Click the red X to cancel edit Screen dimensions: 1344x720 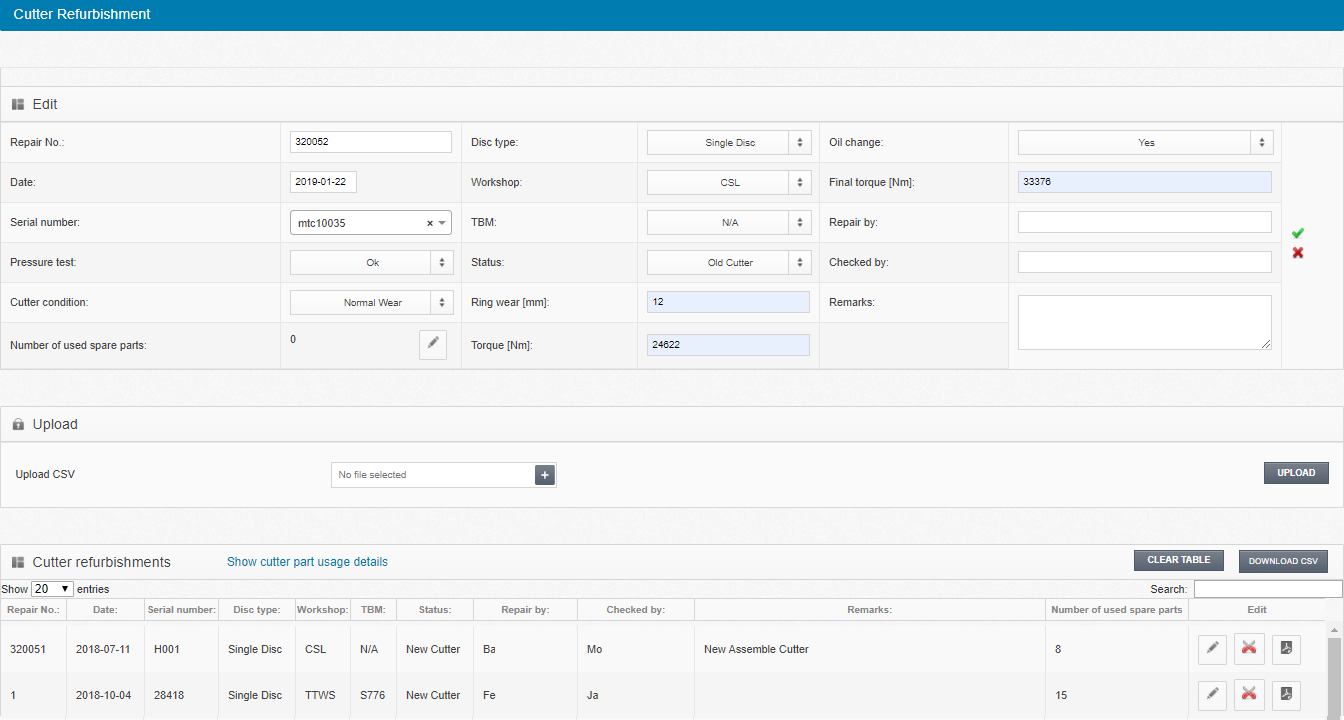(x=1297, y=253)
